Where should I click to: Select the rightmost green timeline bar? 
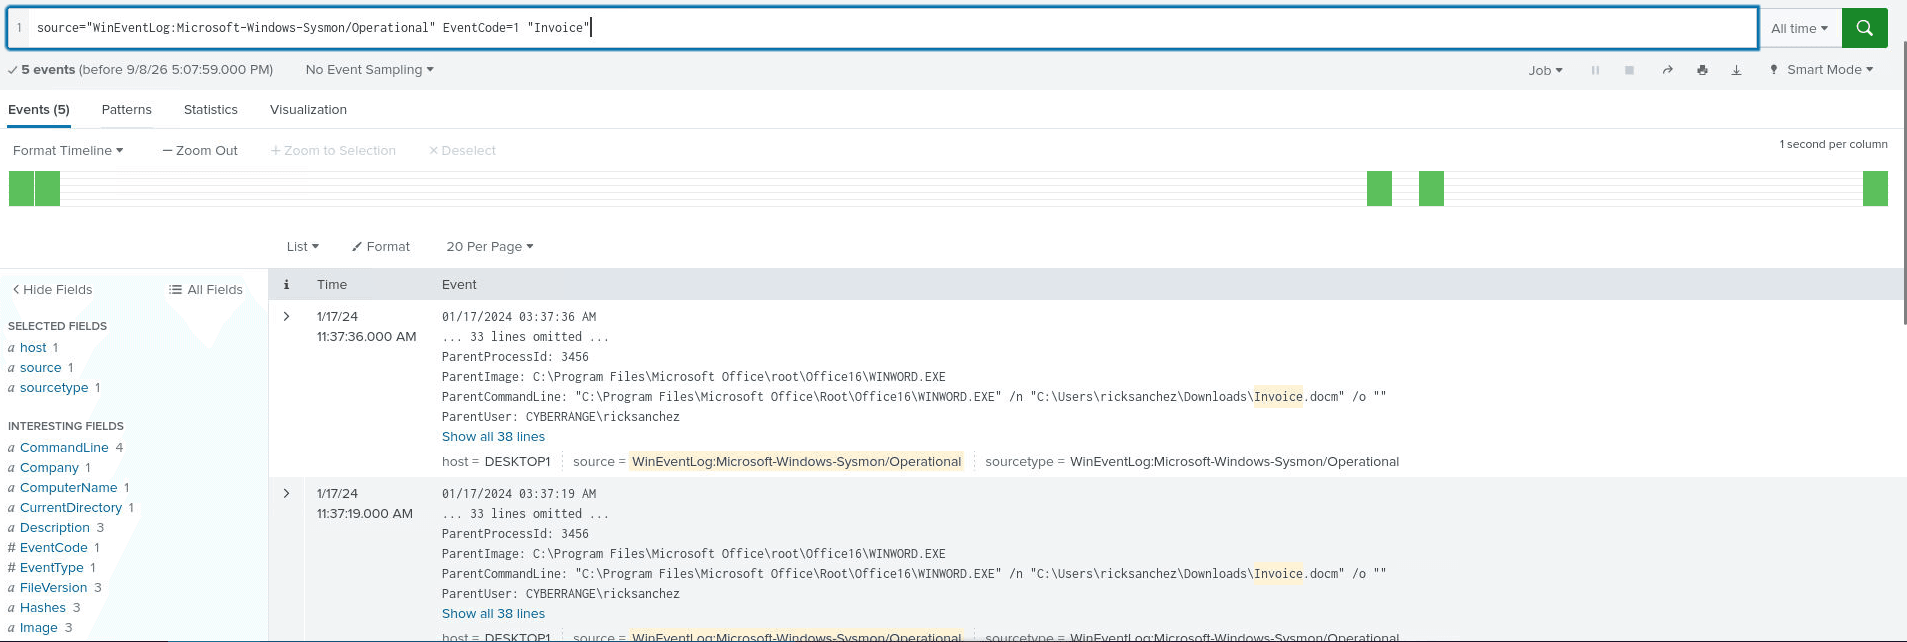[x=1875, y=188]
